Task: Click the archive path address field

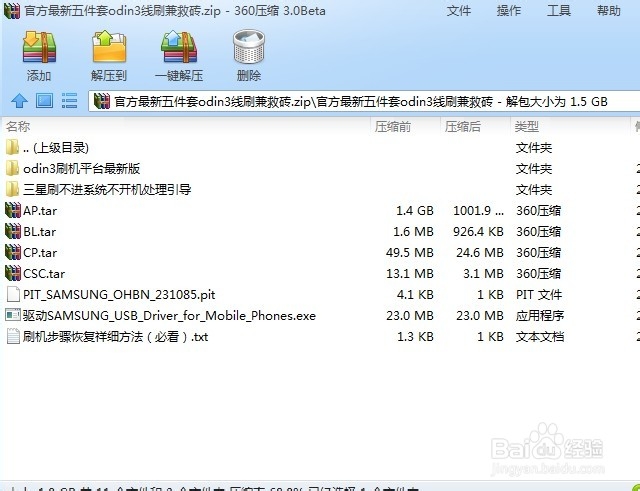Action: click(364, 101)
